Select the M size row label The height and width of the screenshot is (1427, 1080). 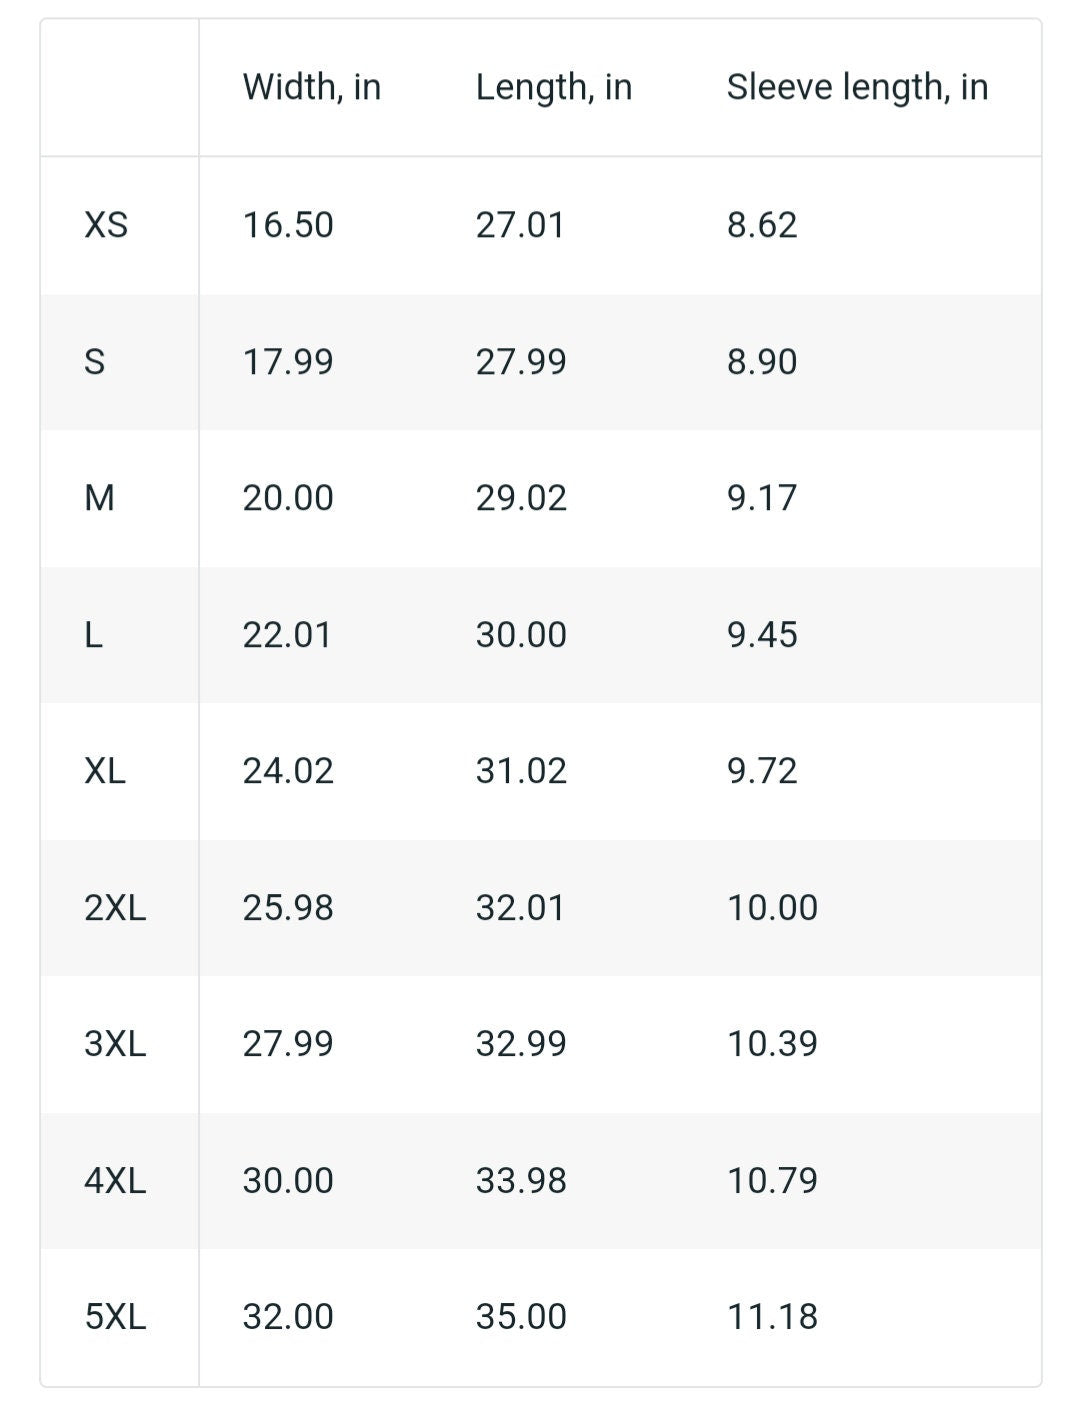tap(100, 497)
